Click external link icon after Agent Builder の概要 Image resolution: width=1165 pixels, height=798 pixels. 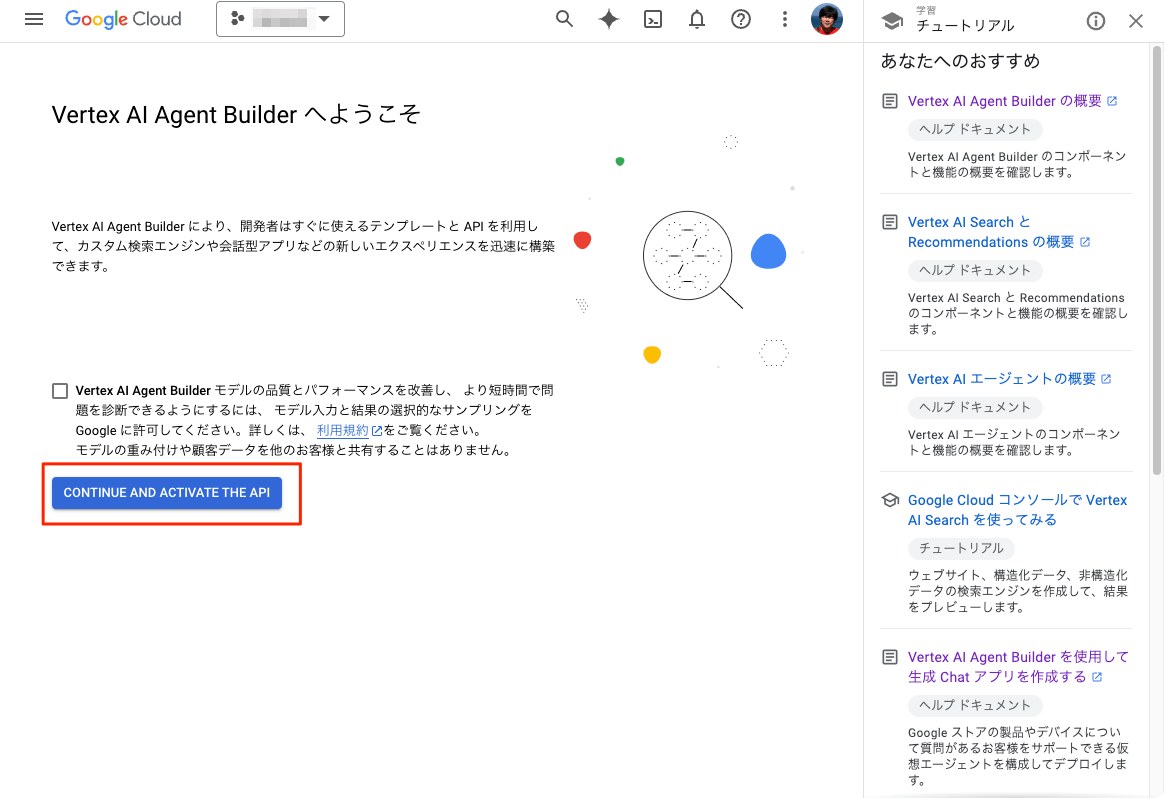pos(1112,101)
